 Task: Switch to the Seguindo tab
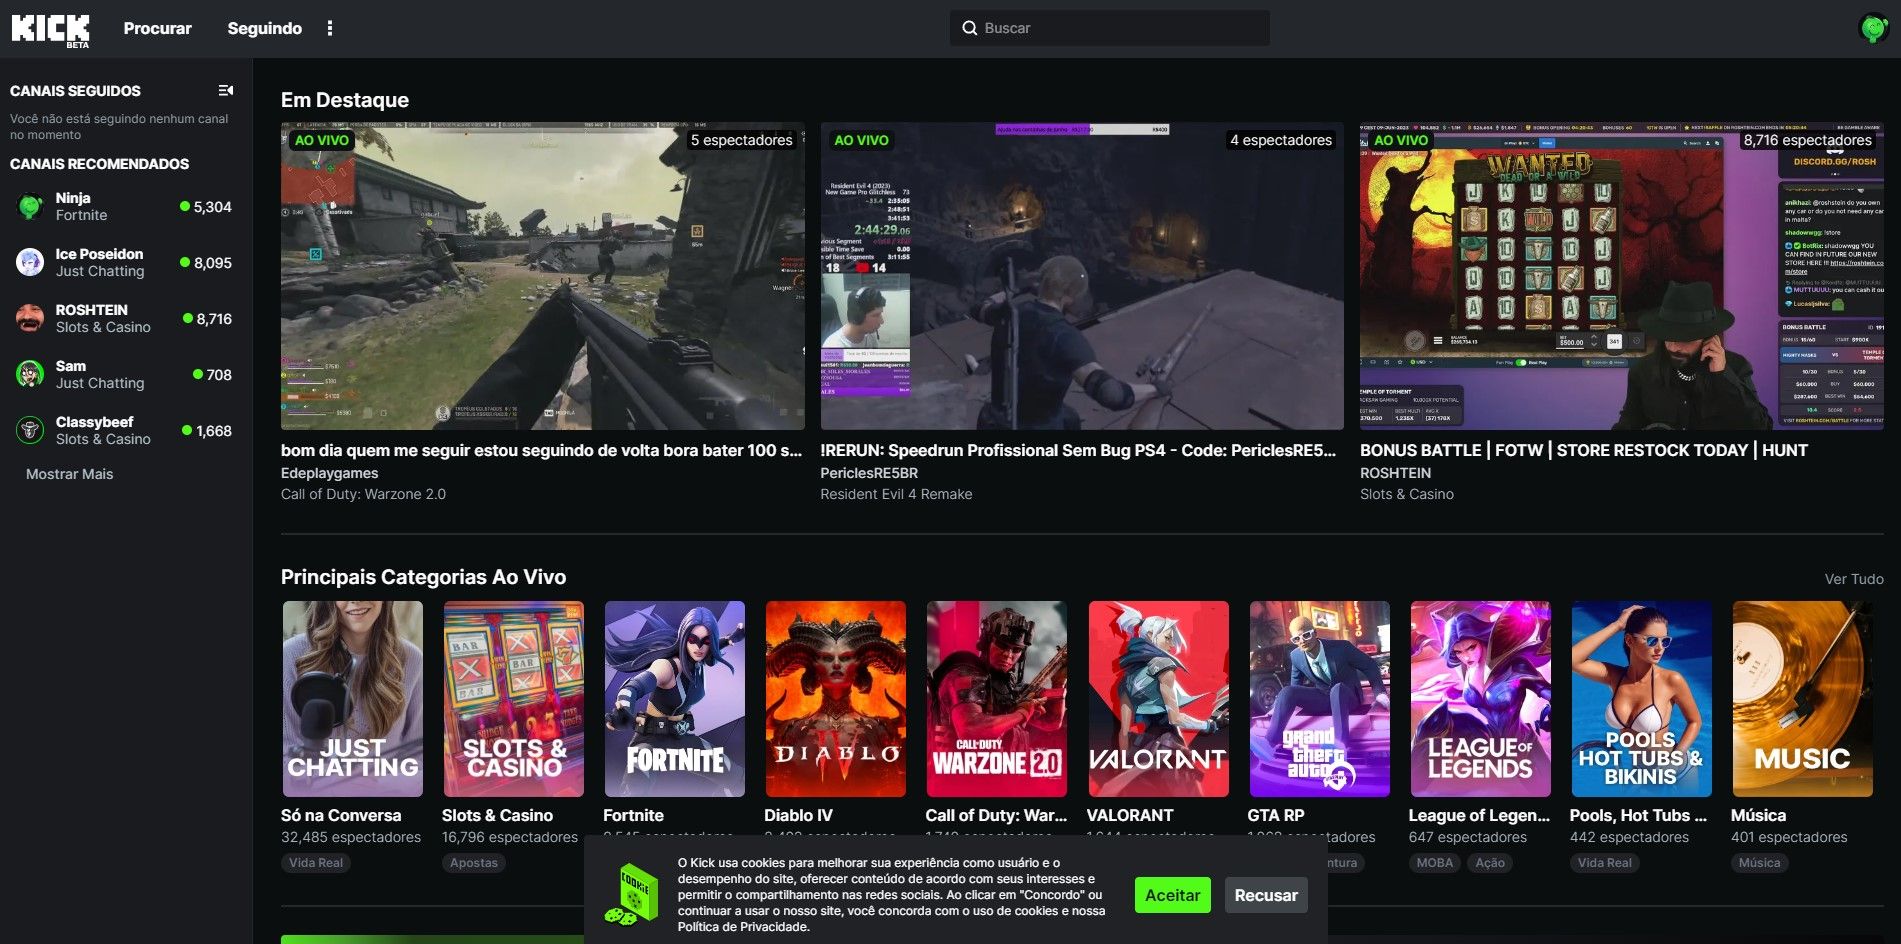point(263,28)
